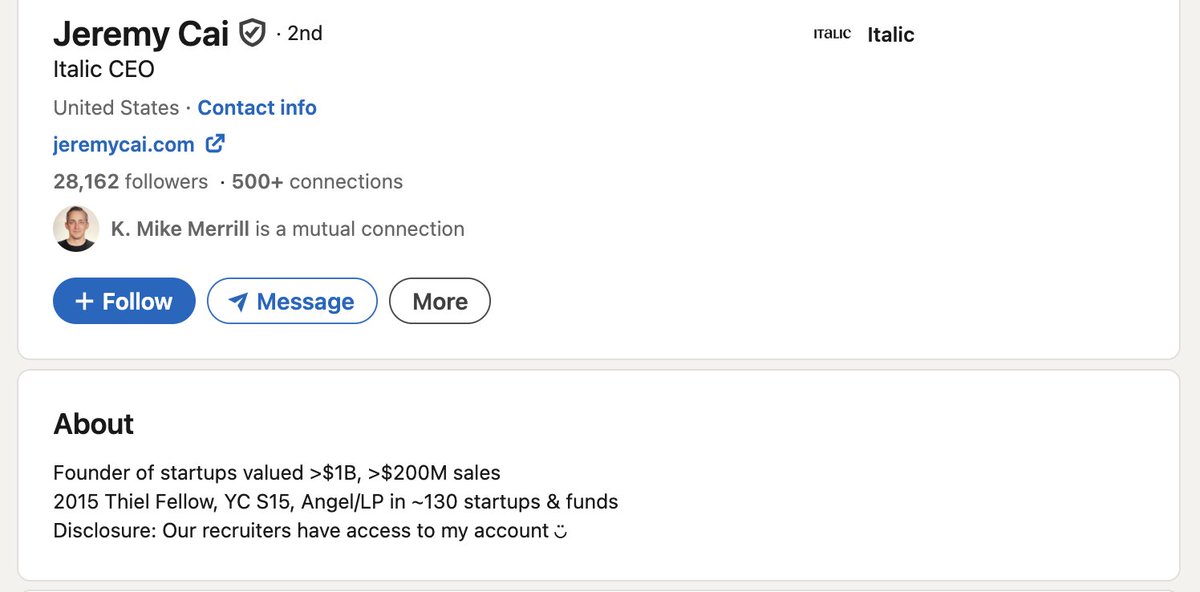Open K. Mike Merrill's profile photo
Image resolution: width=1200 pixels, height=592 pixels.
click(76, 229)
